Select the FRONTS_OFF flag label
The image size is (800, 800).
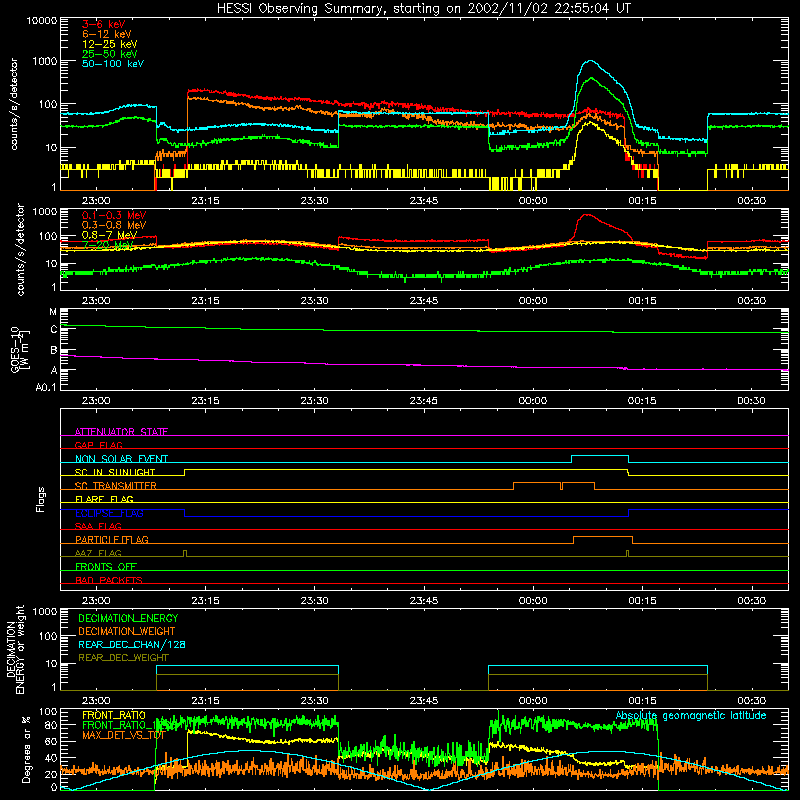[106, 566]
